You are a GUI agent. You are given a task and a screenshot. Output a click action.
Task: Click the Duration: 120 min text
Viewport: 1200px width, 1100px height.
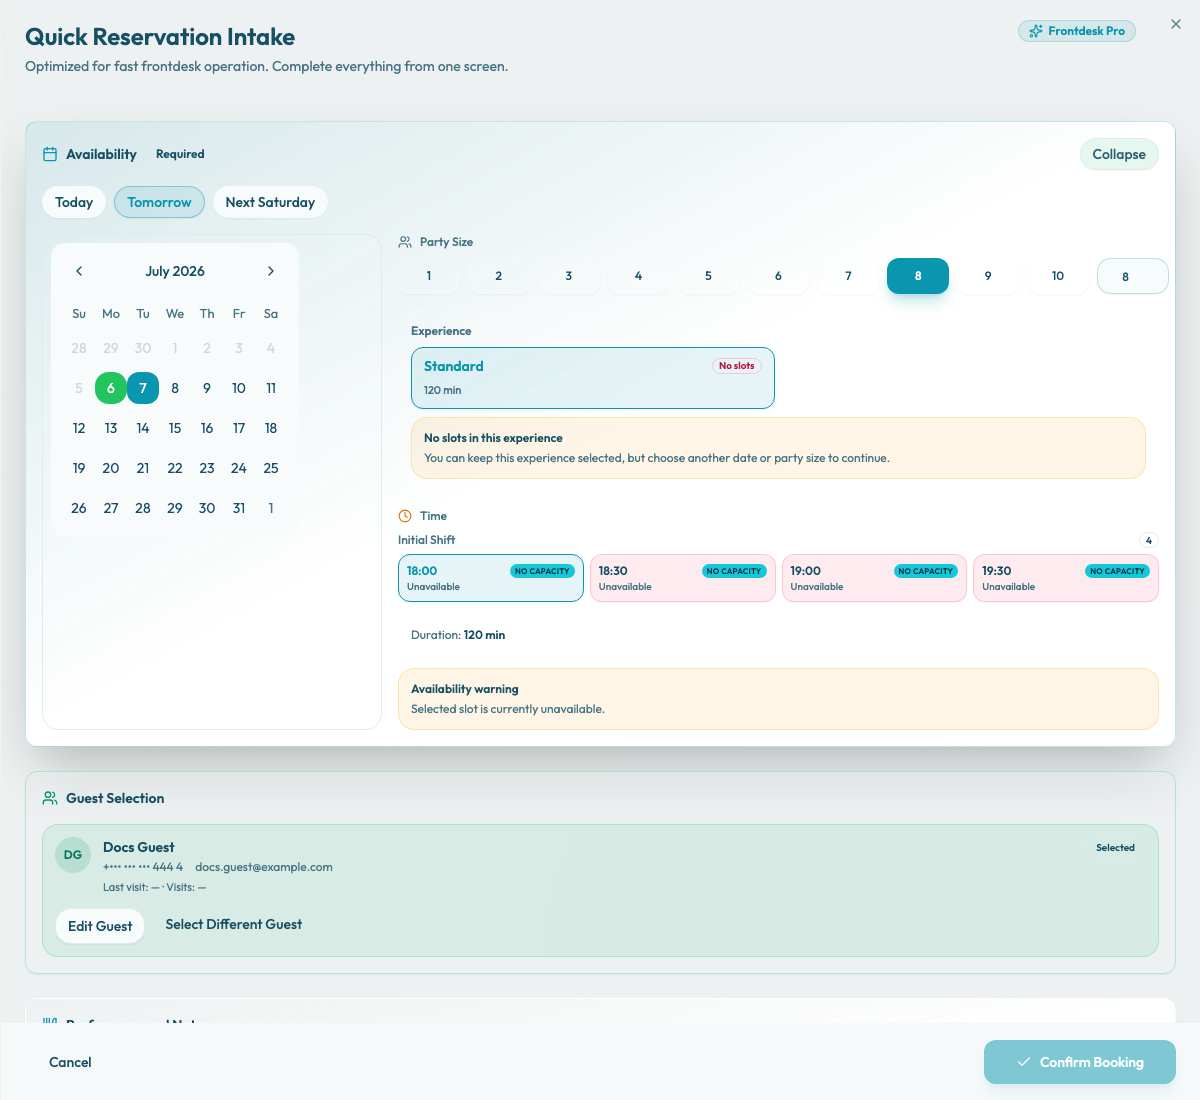coord(458,635)
